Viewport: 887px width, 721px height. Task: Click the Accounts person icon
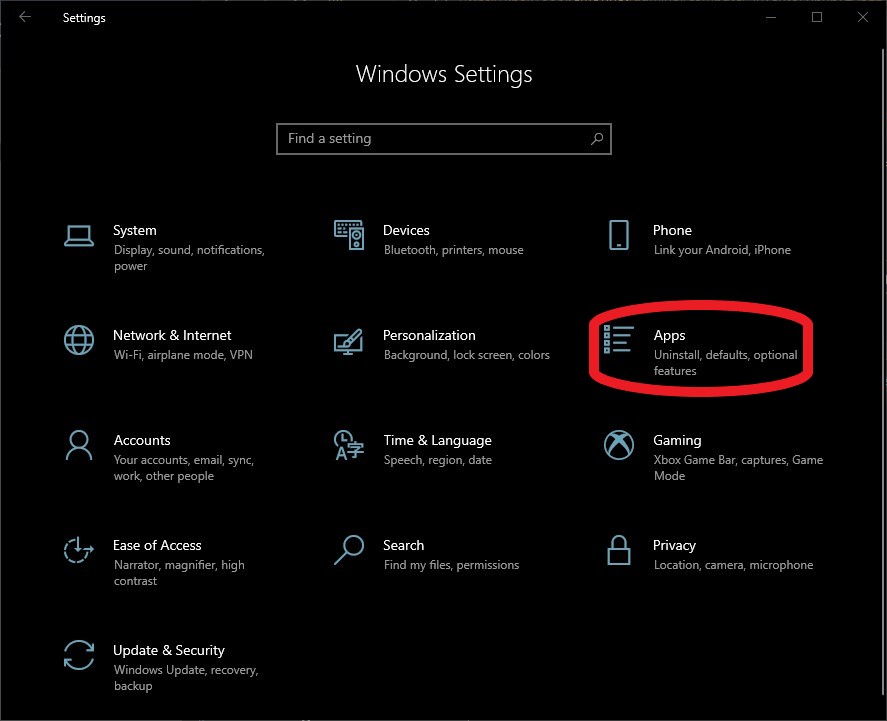pos(79,445)
